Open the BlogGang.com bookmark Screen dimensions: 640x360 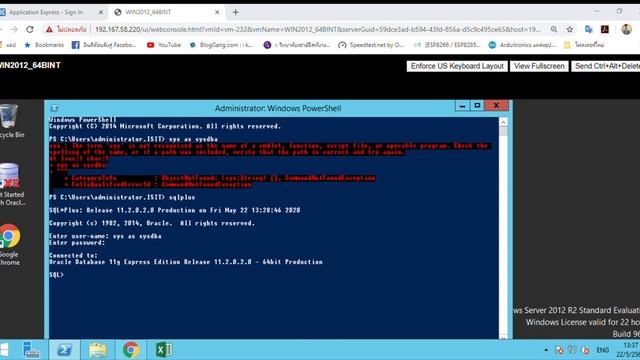(221, 45)
